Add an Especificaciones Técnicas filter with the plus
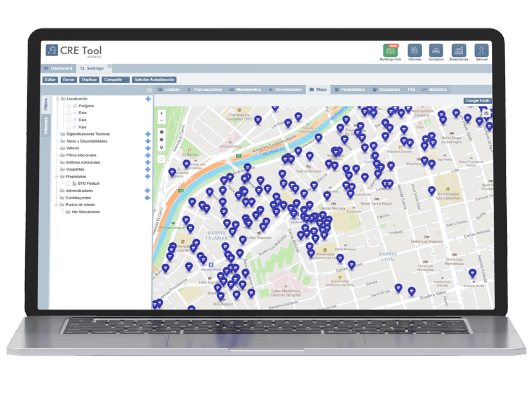Image resolution: width=532 pixels, height=398 pixels. tap(148, 134)
